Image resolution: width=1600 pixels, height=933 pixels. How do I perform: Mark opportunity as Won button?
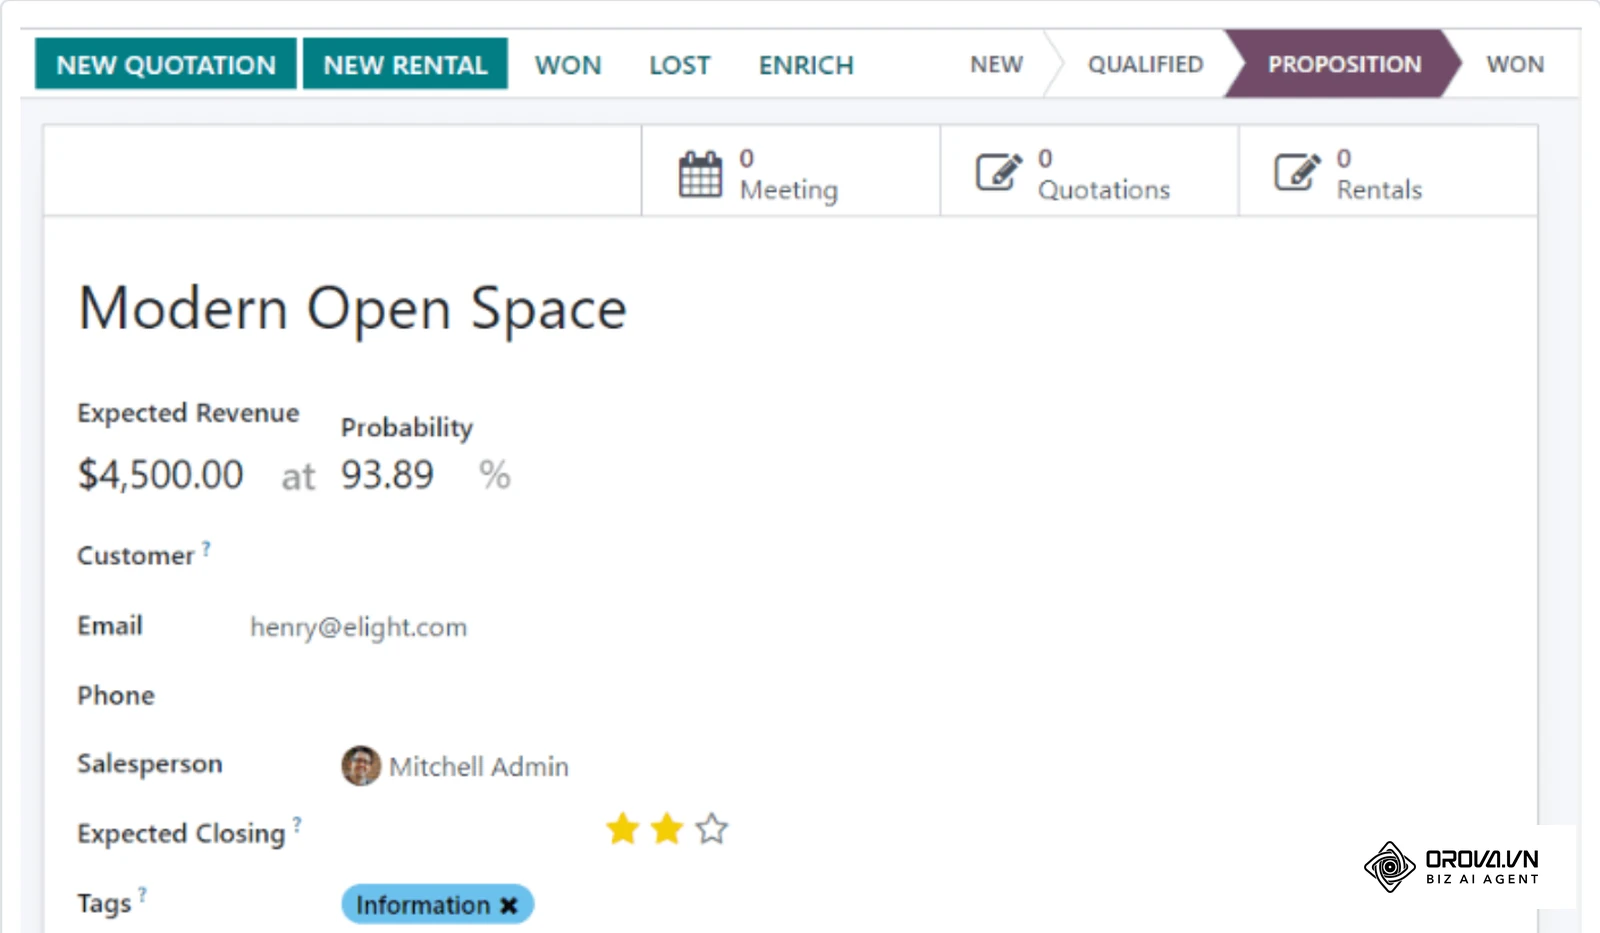pos(568,65)
